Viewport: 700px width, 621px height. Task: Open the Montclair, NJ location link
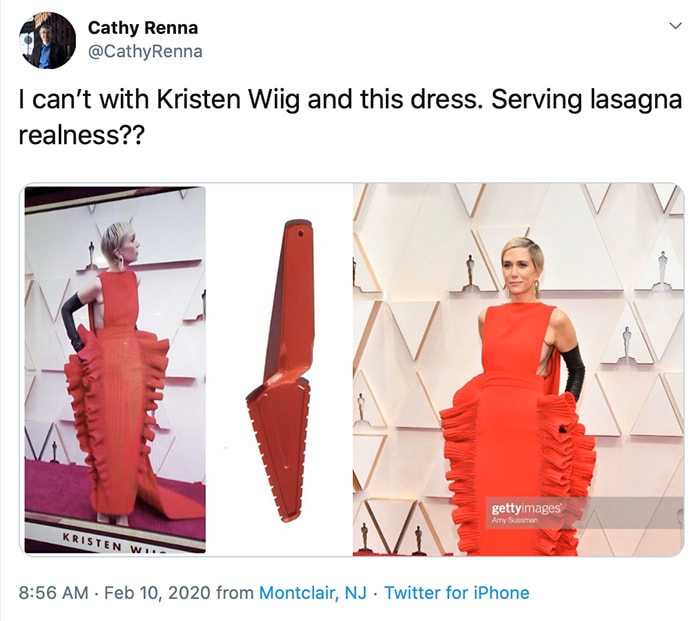pos(313,593)
